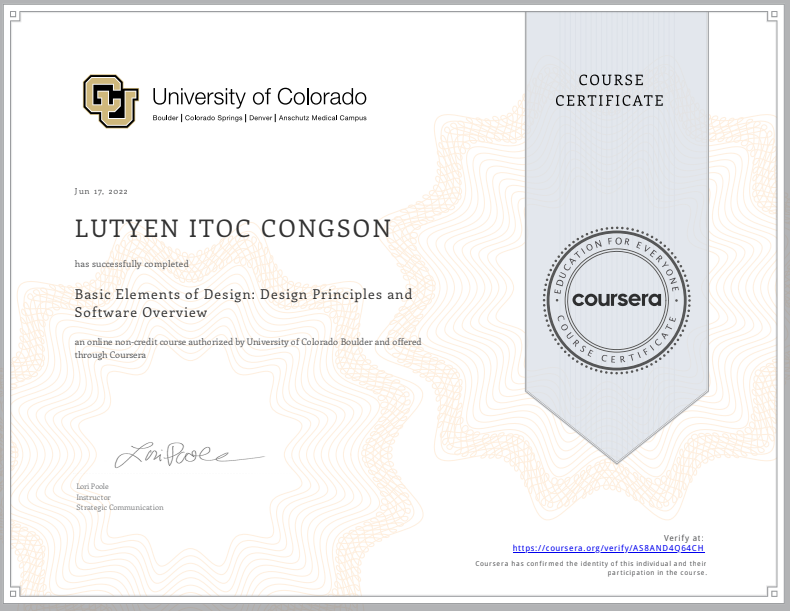Click the Strategic Communication text
Viewport: 790px width, 611px height.
pos(120,507)
